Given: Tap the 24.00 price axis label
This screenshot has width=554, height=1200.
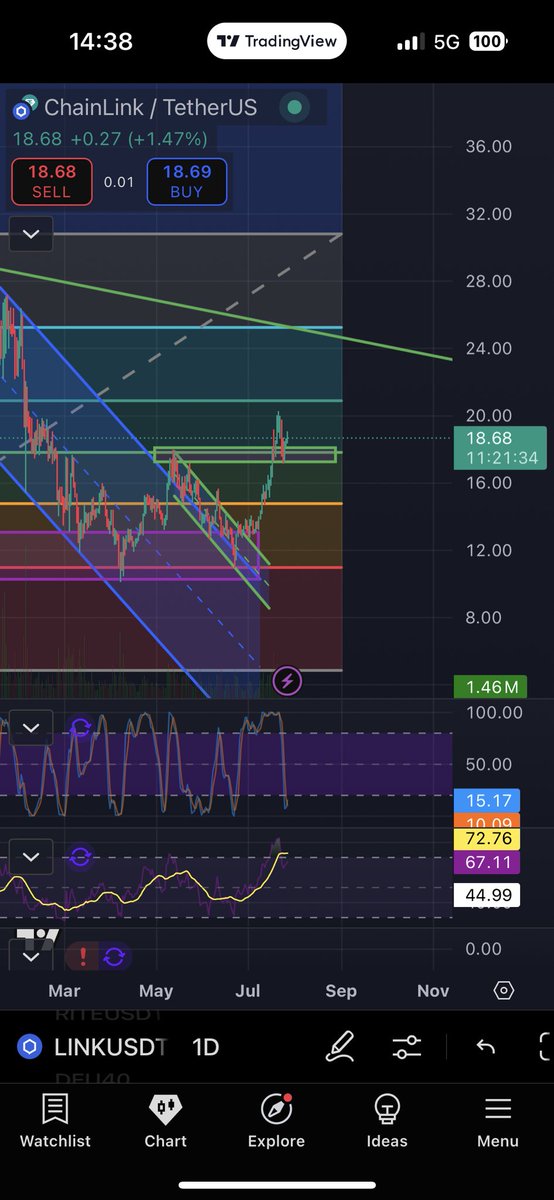Looking at the screenshot, I should coord(489,348).
